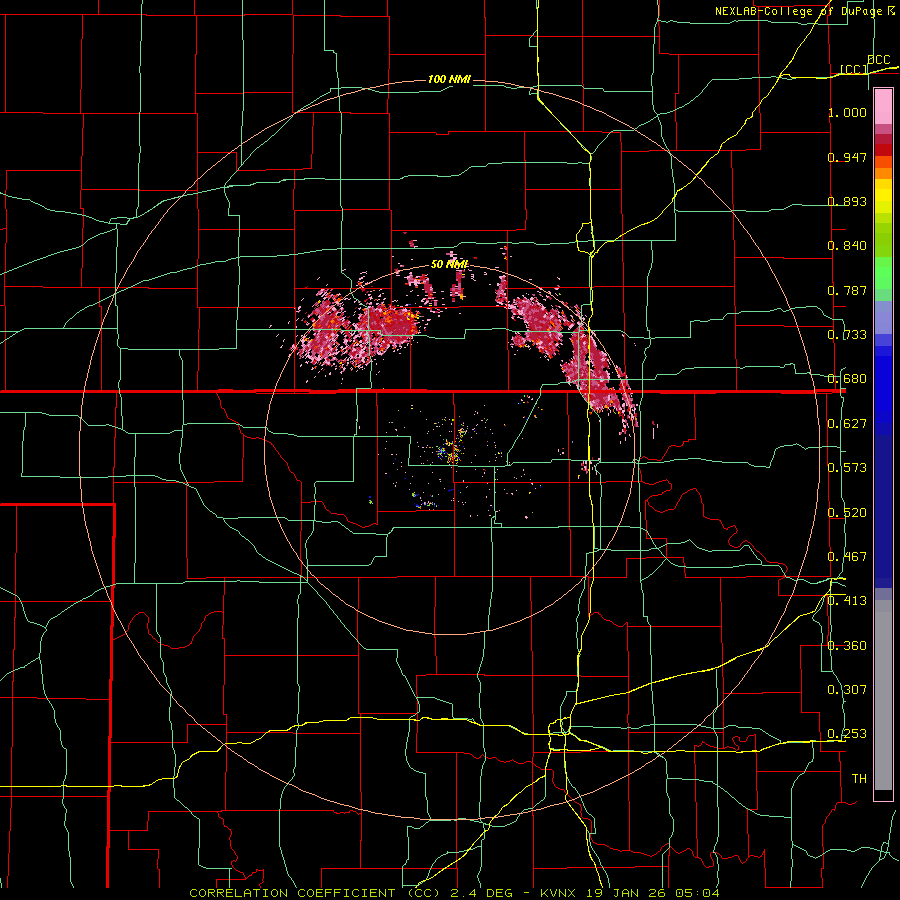Viewport: 900px width, 900px height.
Task: Click the 2.4 DEG elevation angle text
Action: pos(482,893)
